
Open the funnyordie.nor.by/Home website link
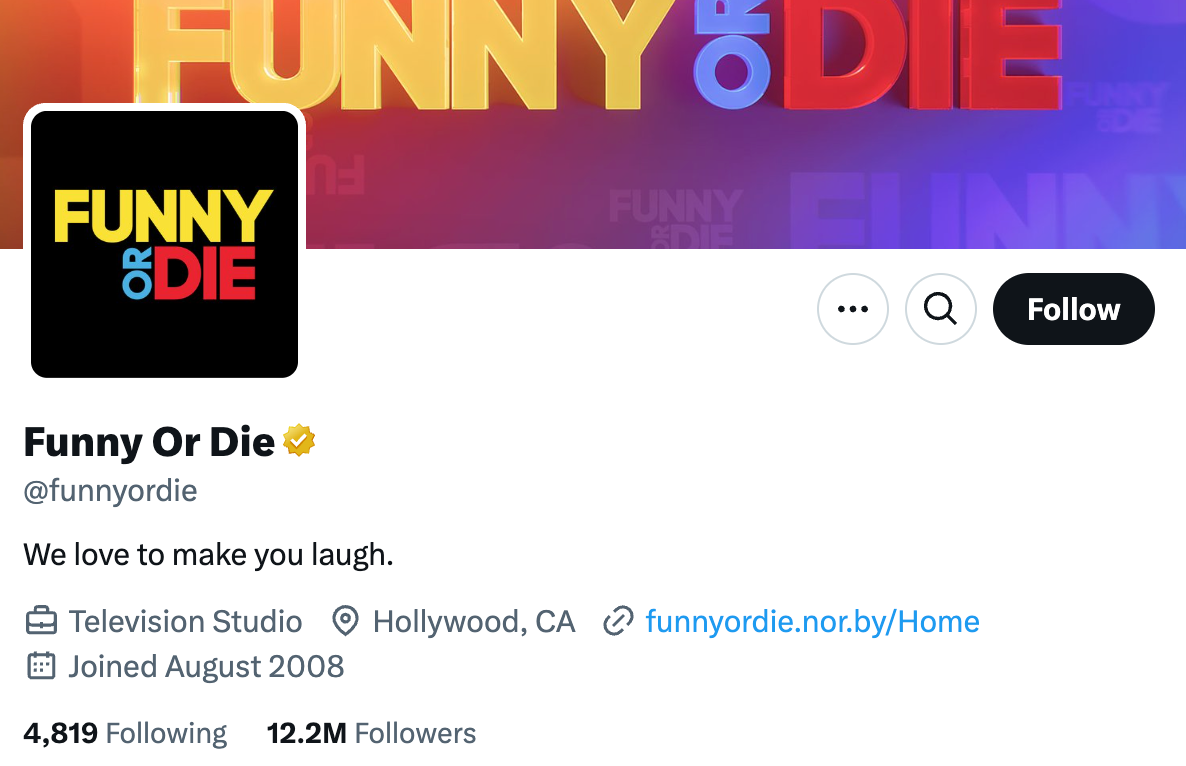(812, 621)
